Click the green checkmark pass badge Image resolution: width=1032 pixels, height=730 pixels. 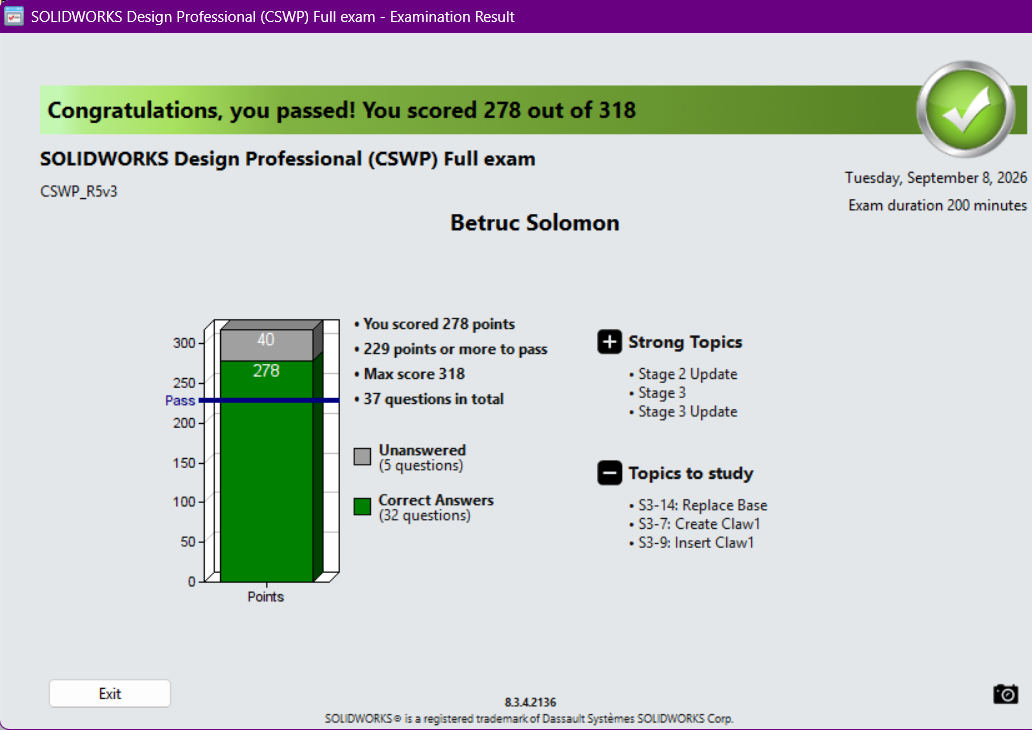pyautogui.click(x=966, y=109)
